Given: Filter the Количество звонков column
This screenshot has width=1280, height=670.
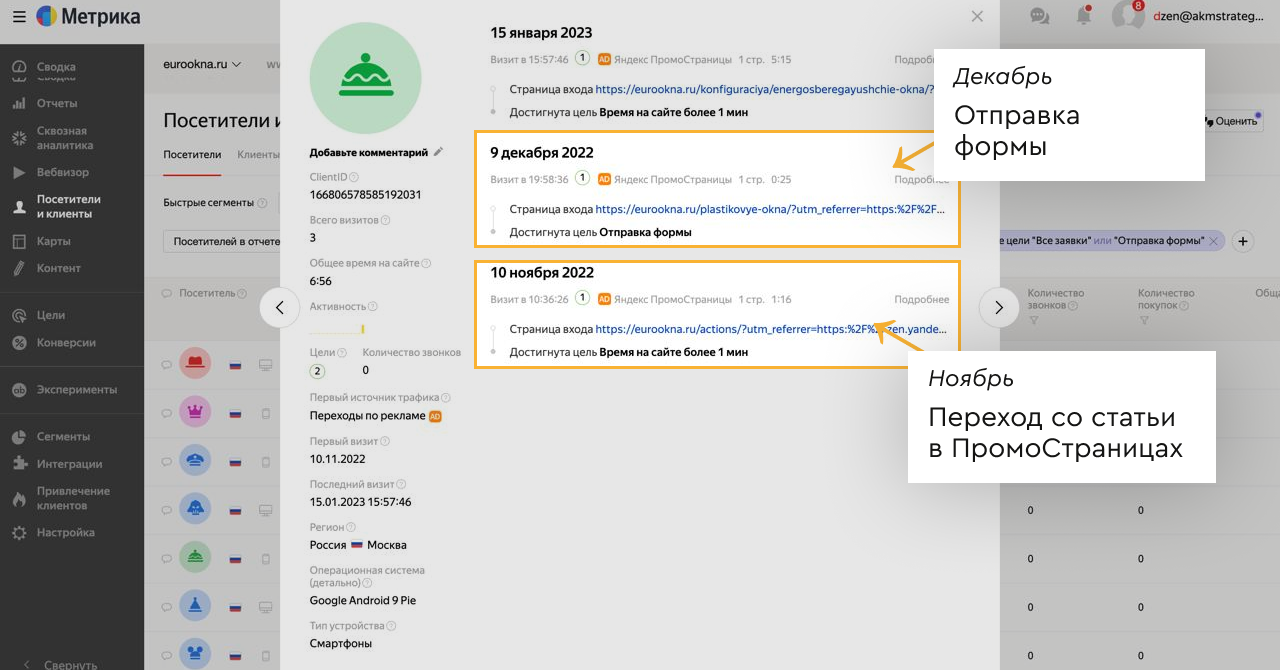Looking at the screenshot, I should (1033, 321).
